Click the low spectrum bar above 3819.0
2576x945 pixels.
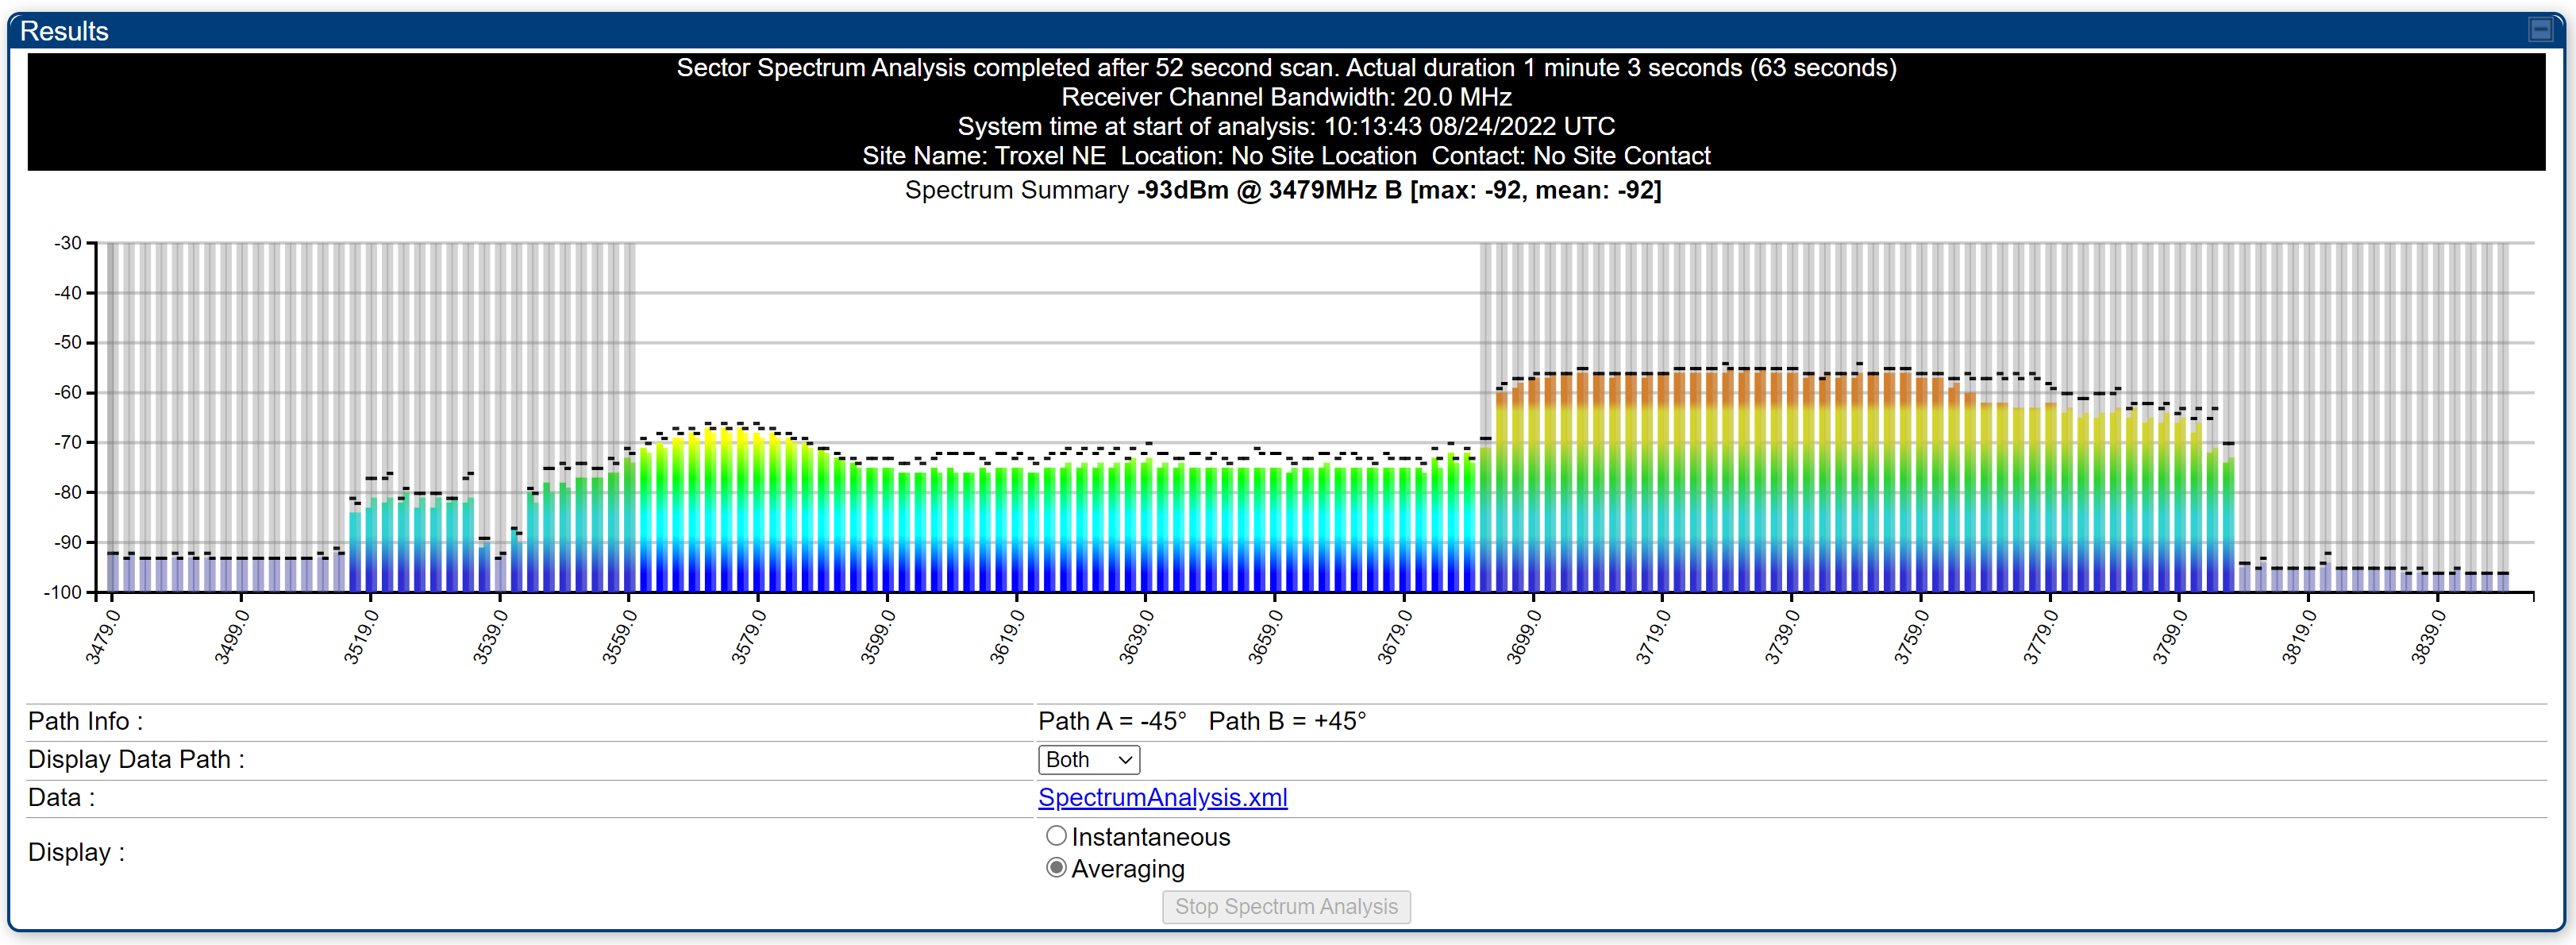2309,580
